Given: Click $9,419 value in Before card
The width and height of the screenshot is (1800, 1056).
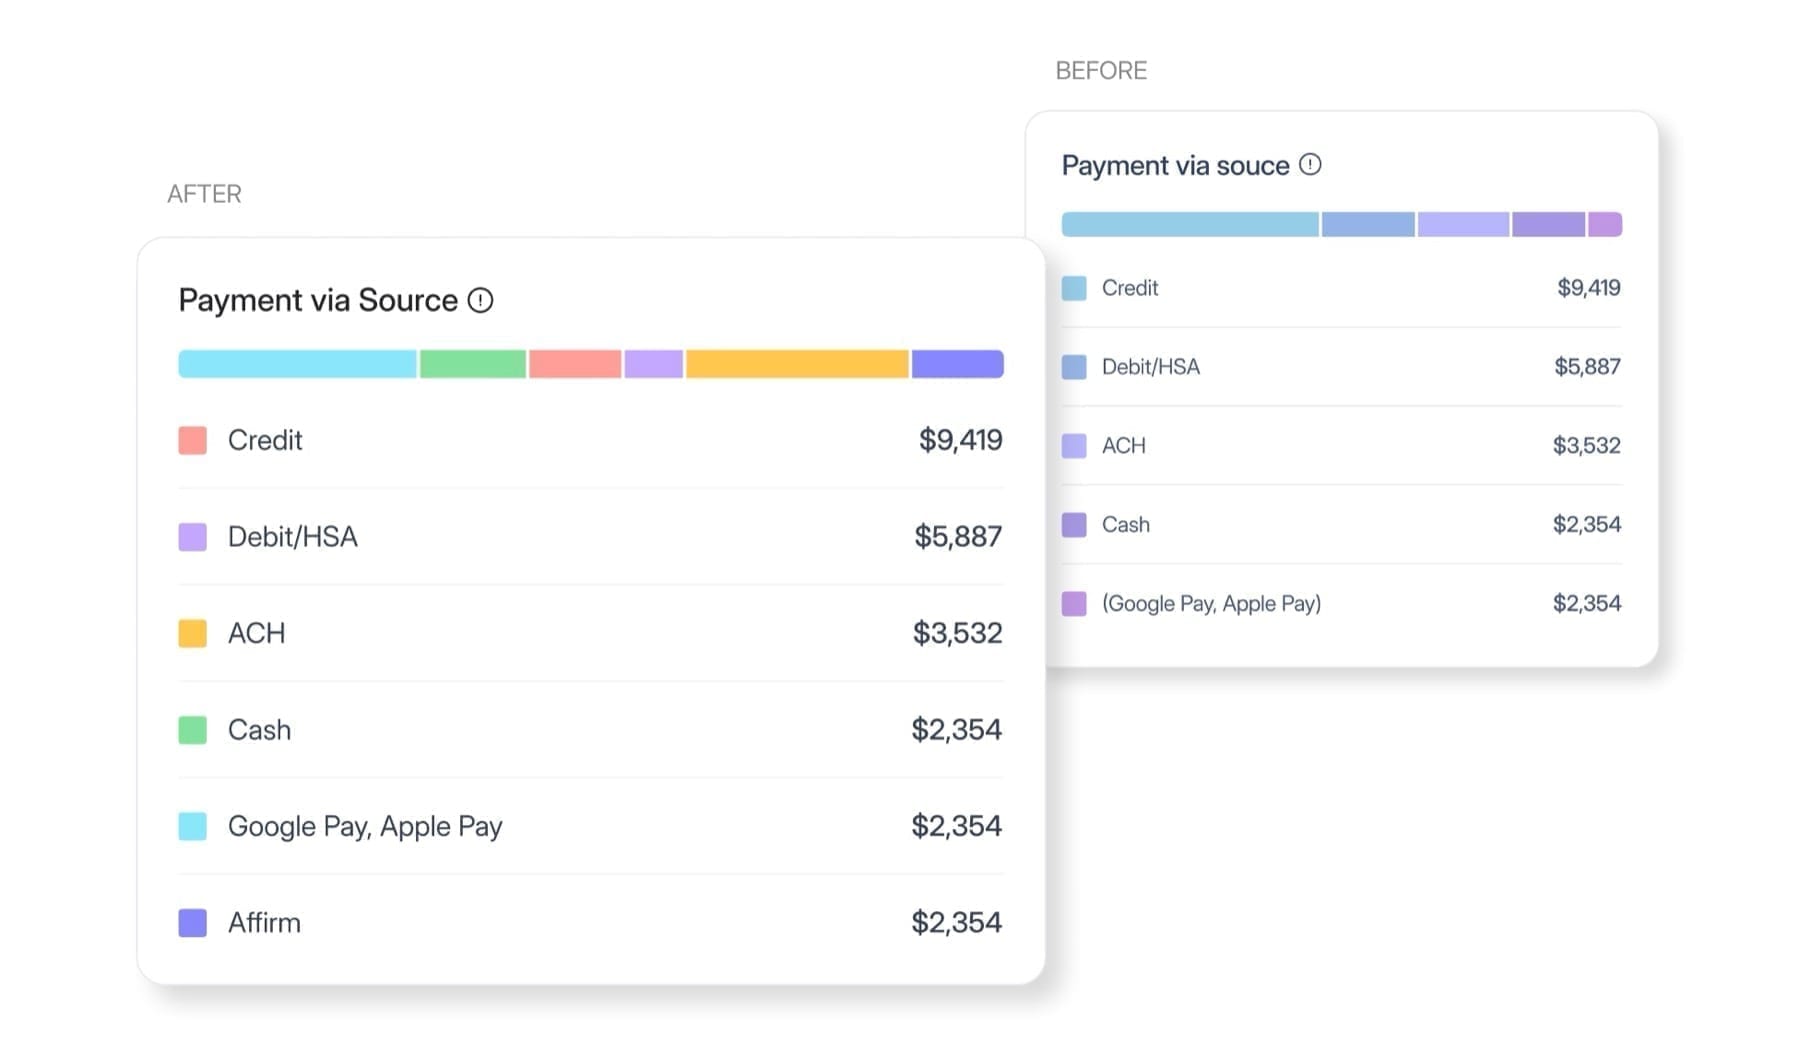Looking at the screenshot, I should tap(1589, 288).
